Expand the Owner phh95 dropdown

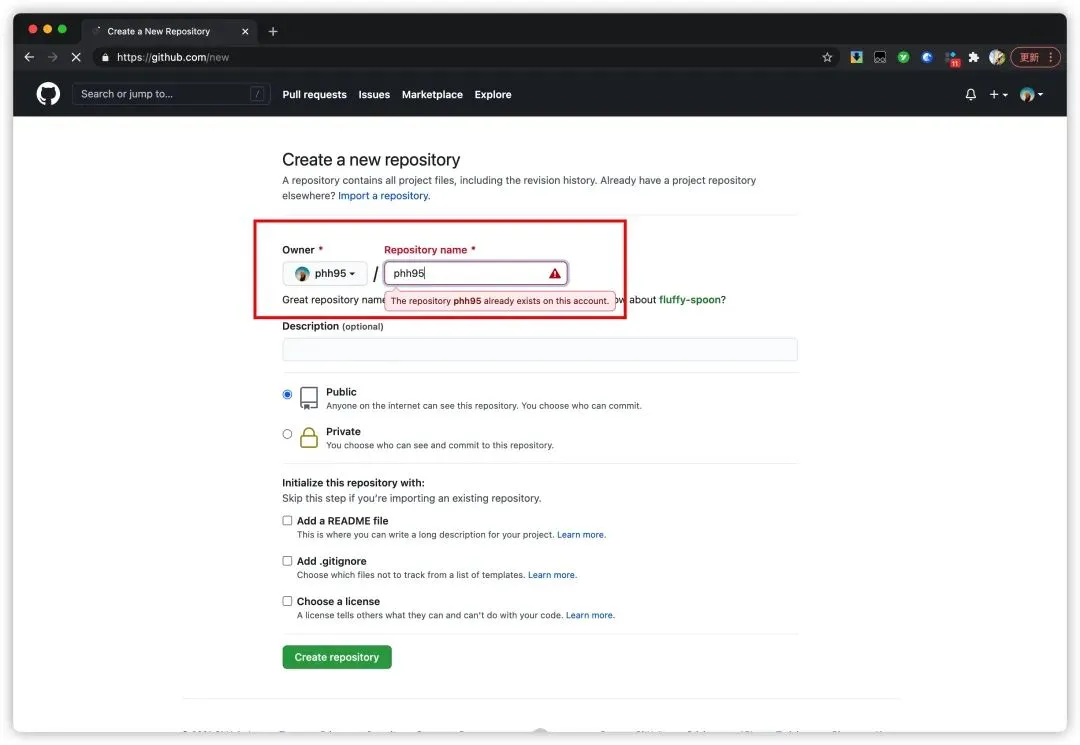tap(325, 274)
